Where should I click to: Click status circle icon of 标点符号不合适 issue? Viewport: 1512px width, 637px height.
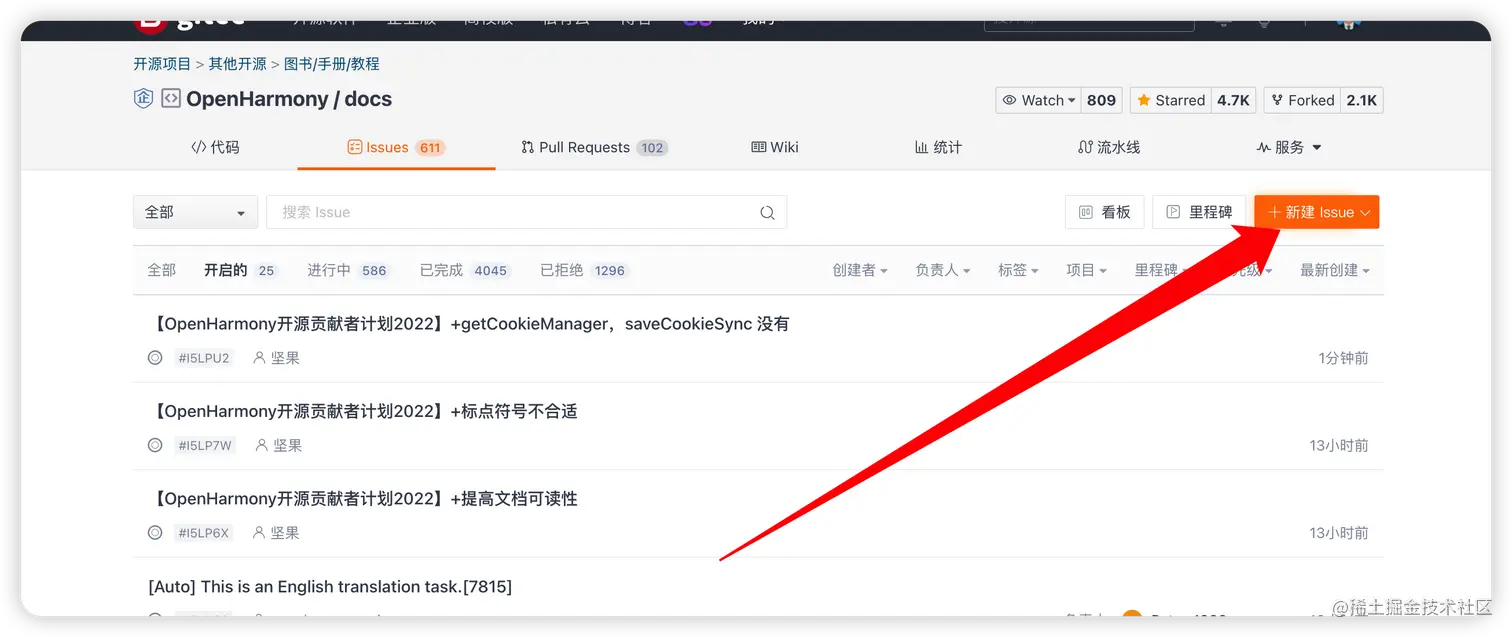tap(155, 446)
